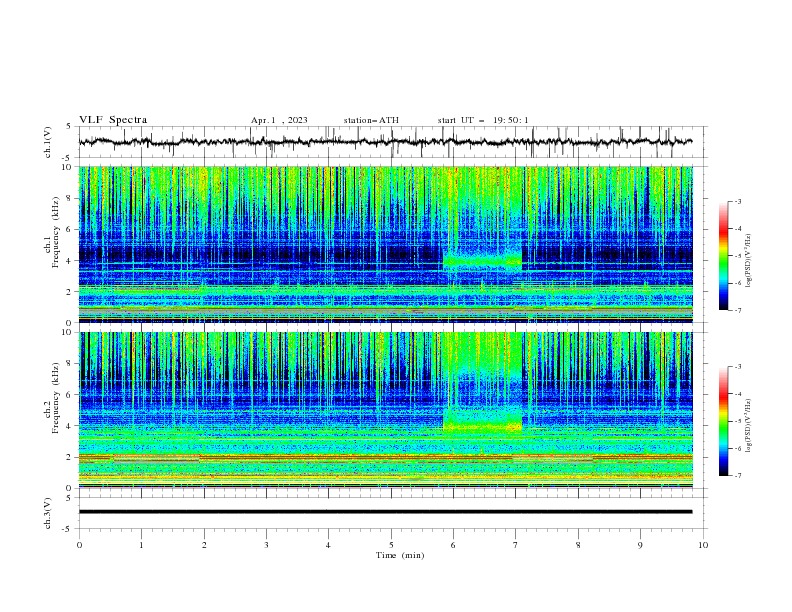Click the "ch.1(V)" waveform axis label
The width and height of the screenshot is (792, 612).
tap(48, 142)
